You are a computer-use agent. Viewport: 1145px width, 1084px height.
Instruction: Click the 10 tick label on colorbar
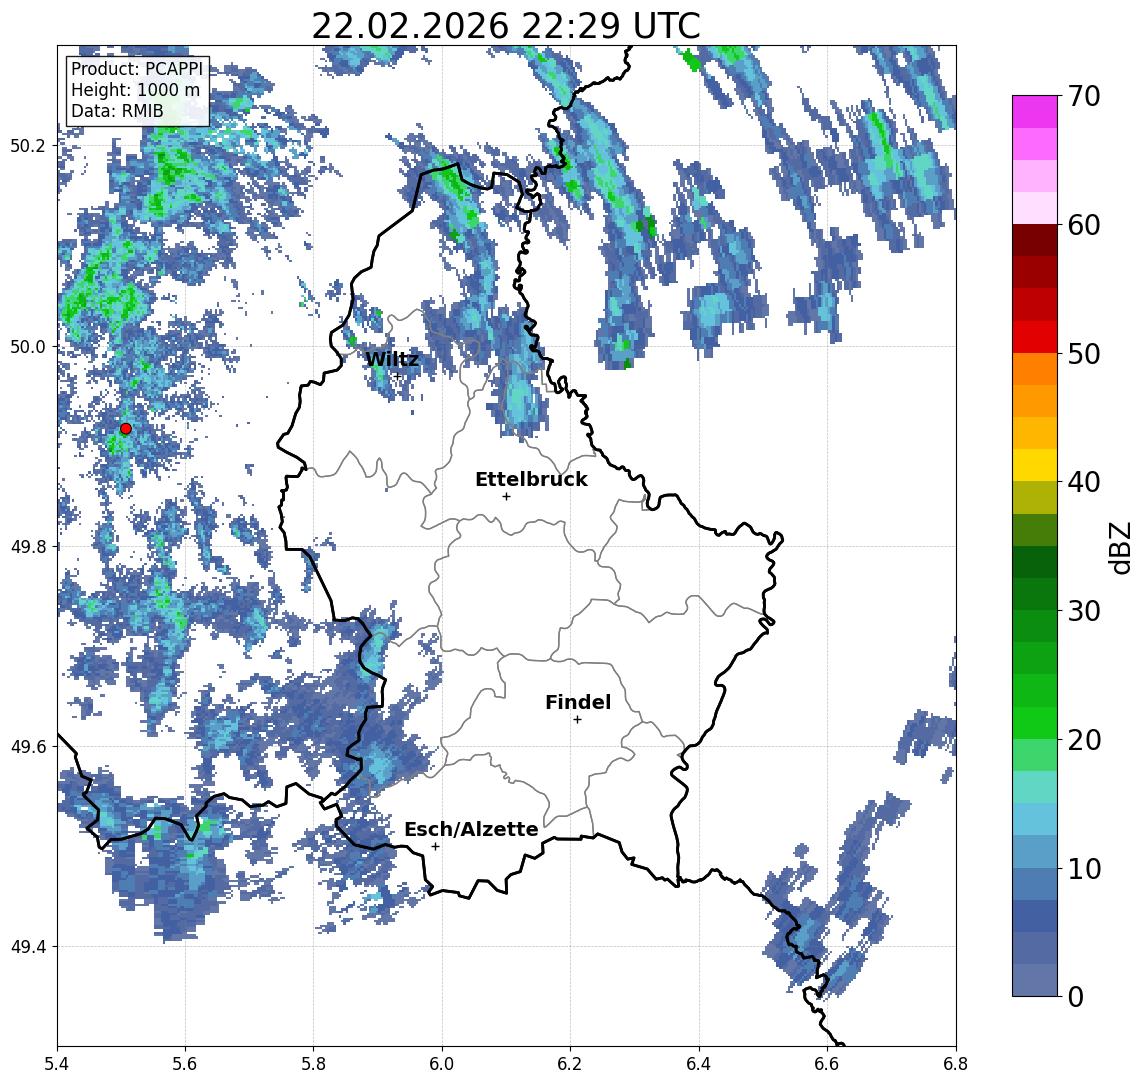(1084, 868)
